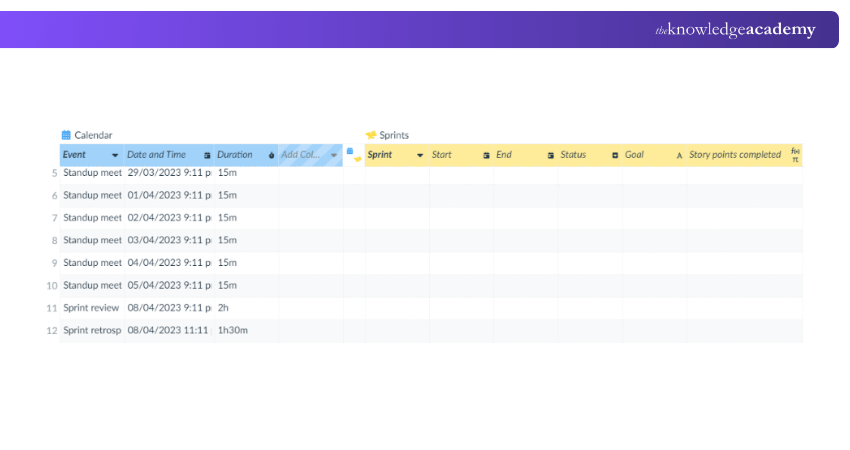Click the date icon in Start column header

click(x=486, y=156)
